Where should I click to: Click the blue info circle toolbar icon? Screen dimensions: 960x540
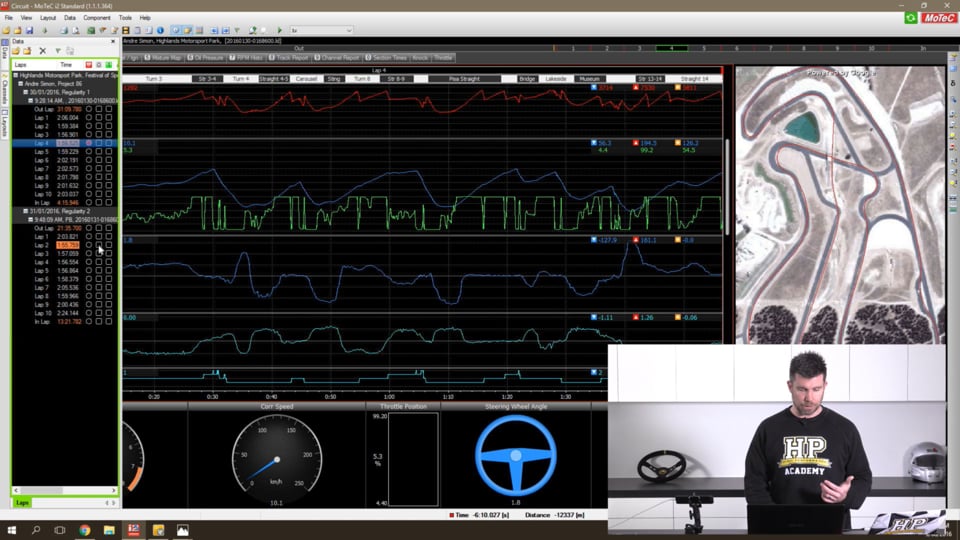(160, 30)
